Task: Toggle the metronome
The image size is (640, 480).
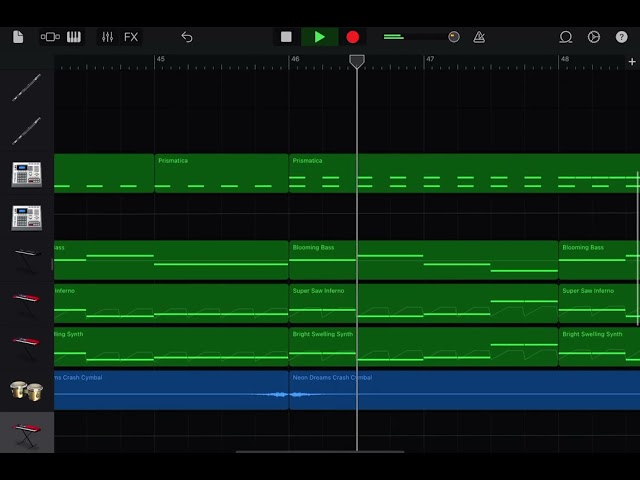Action: tap(479, 37)
